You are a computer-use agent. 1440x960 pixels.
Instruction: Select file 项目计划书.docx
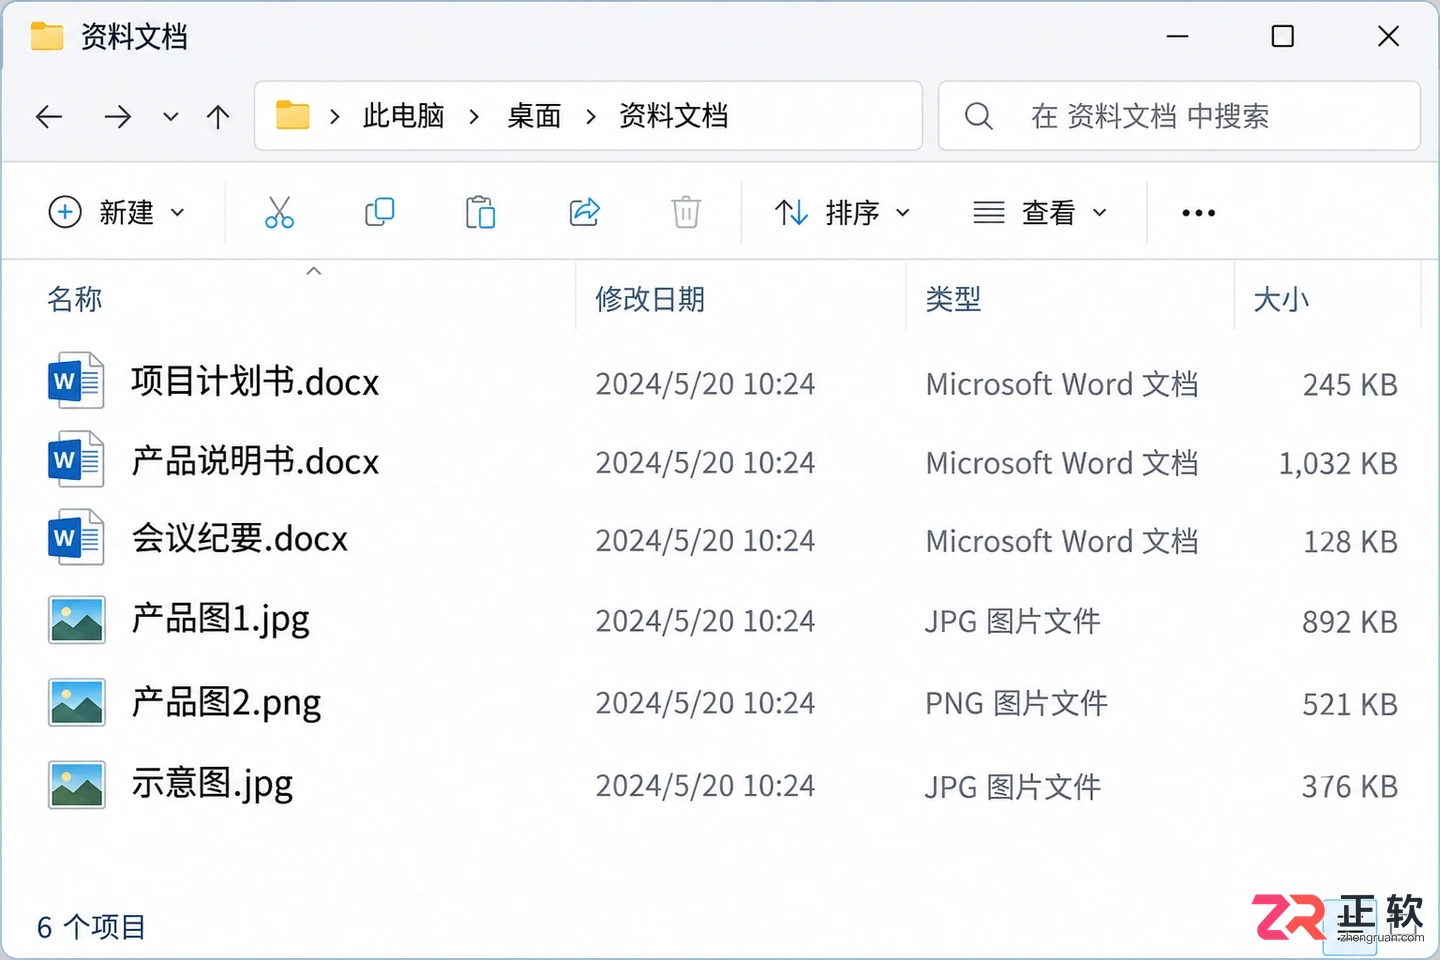pos(255,382)
